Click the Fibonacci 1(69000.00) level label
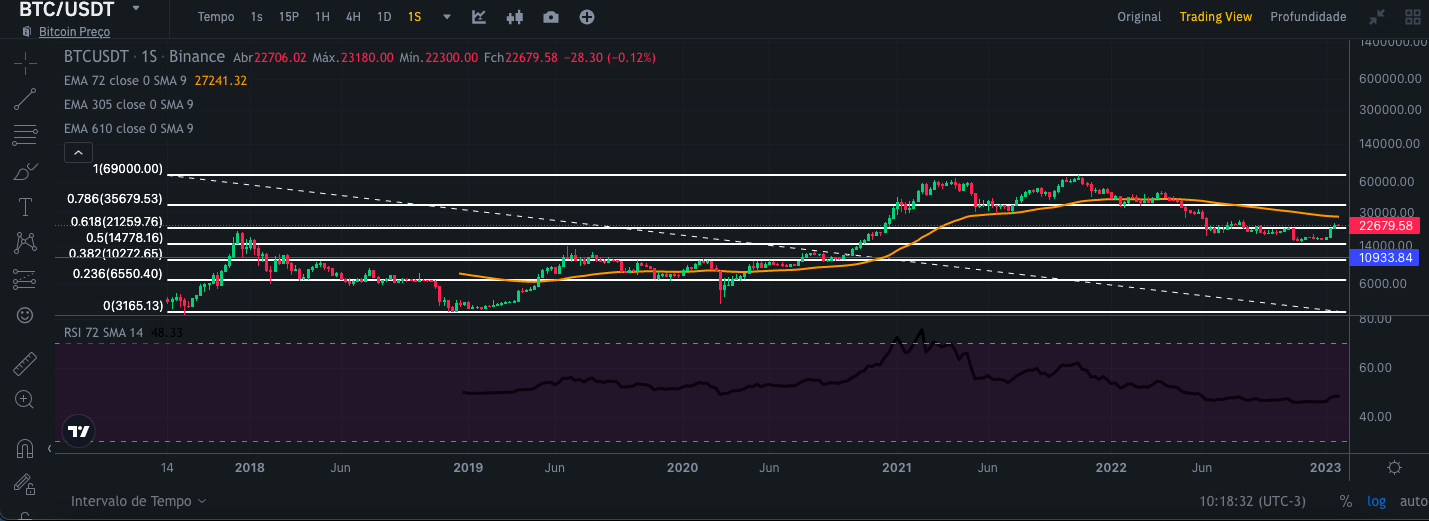The height and width of the screenshot is (521, 1429). click(x=128, y=169)
